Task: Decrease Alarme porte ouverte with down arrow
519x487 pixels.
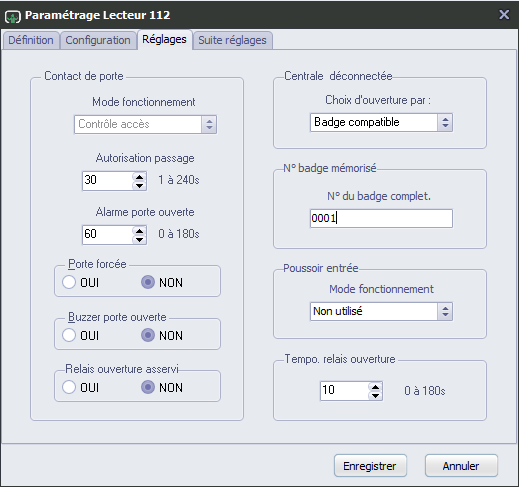Action: [139, 239]
